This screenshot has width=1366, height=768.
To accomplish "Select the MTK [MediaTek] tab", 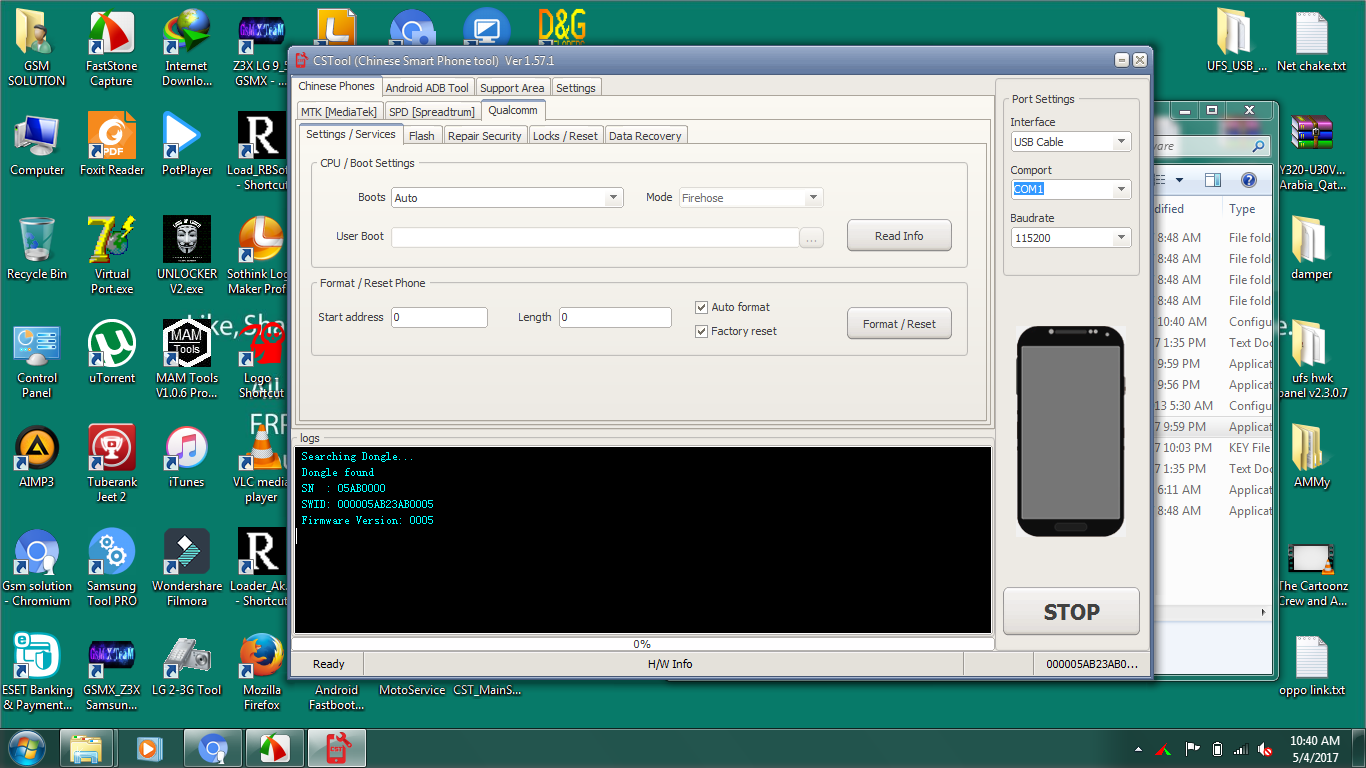I will pos(339,112).
